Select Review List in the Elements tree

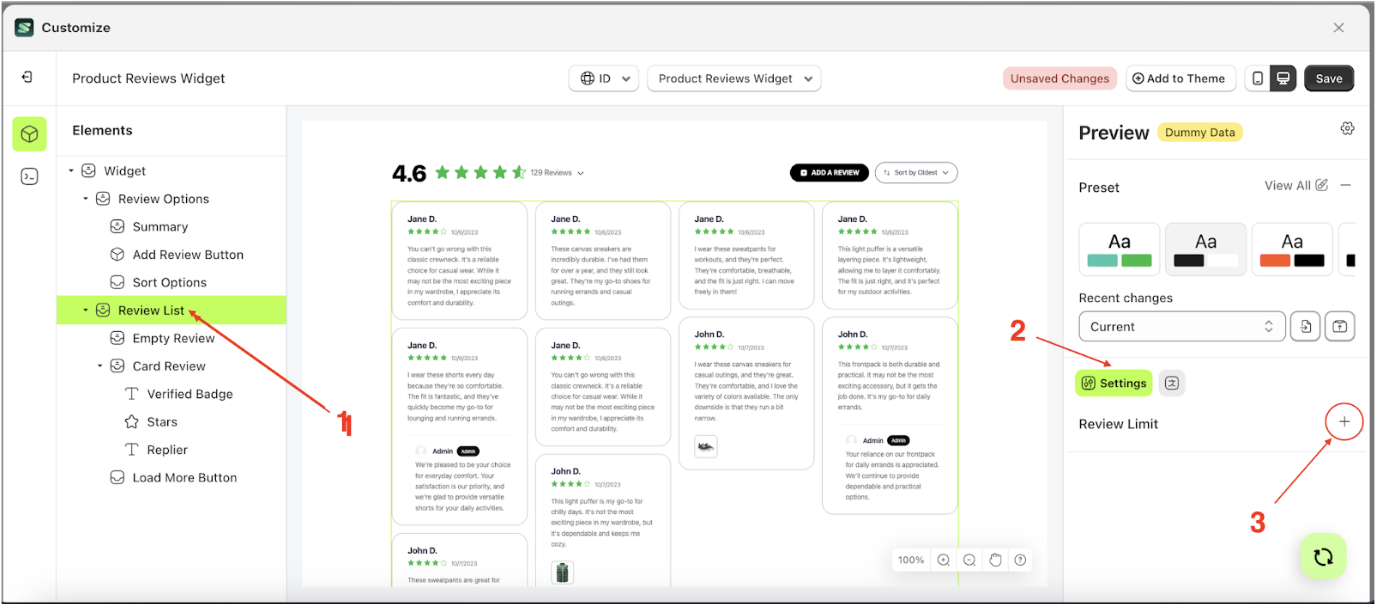(151, 310)
